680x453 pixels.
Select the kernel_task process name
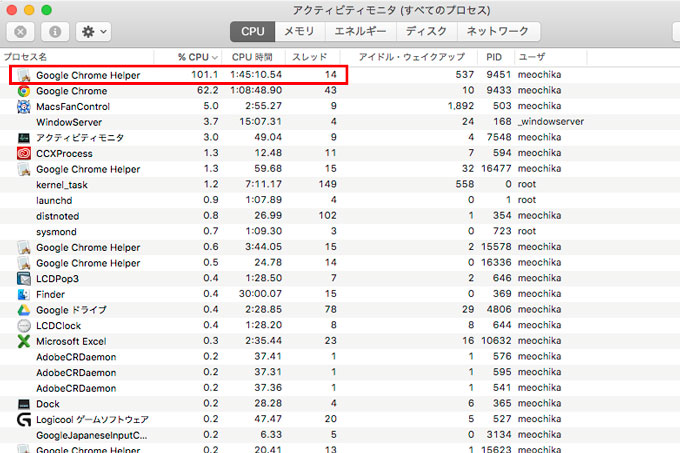pyautogui.click(x=62, y=185)
